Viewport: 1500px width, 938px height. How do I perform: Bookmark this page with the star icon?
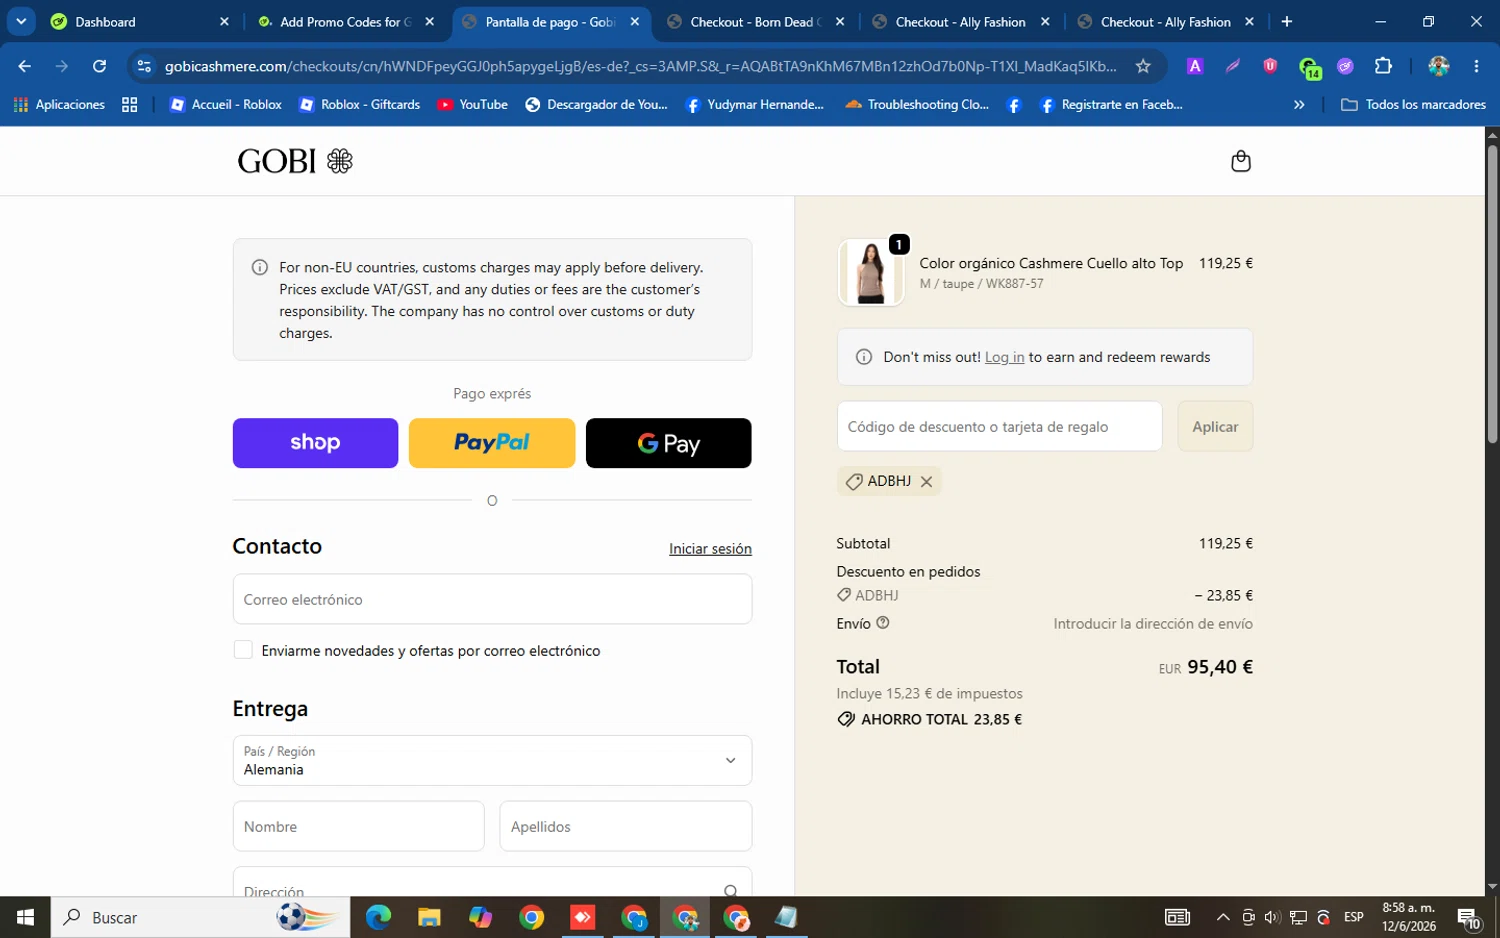tap(1143, 66)
